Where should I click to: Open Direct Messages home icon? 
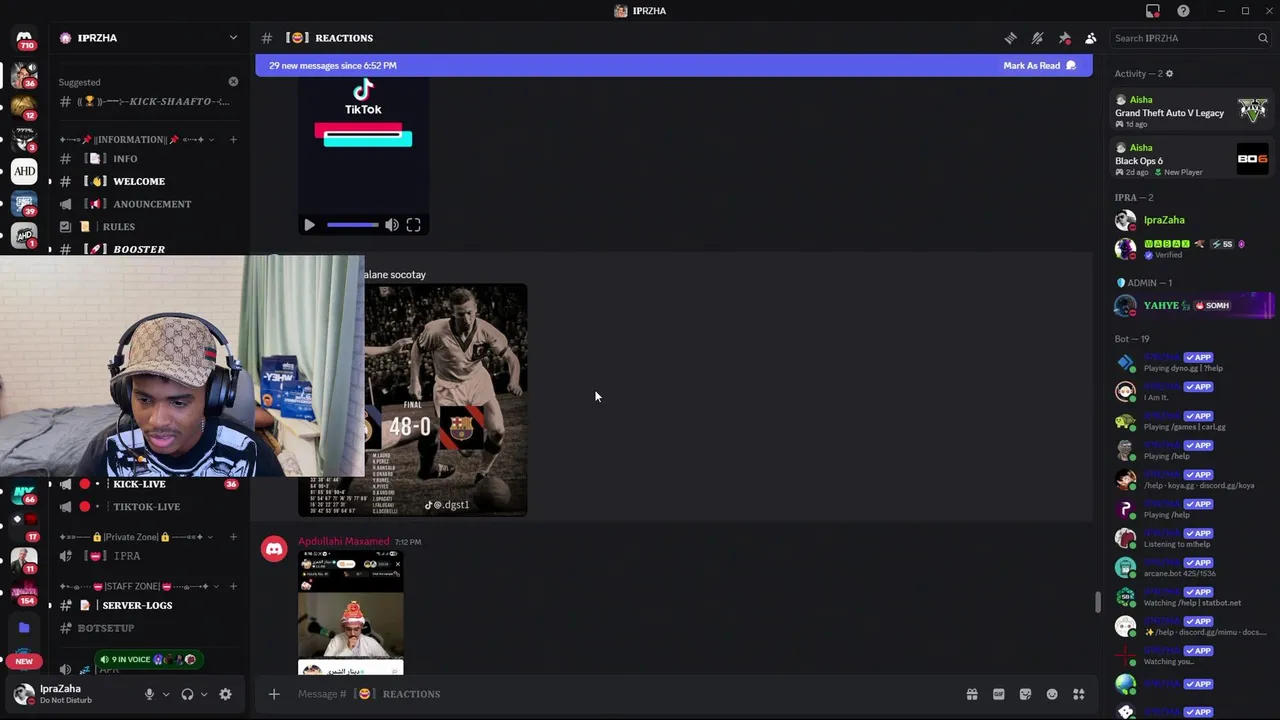[x=24, y=38]
